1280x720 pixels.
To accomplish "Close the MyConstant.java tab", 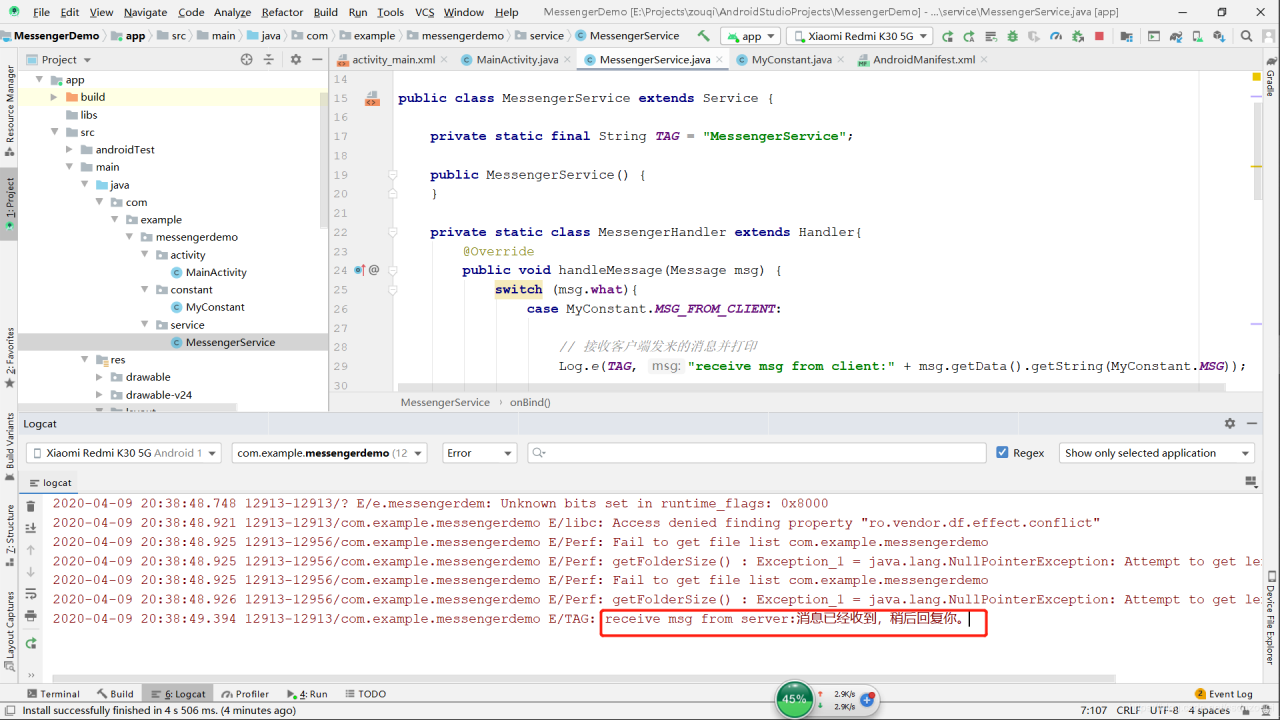I will pos(843,60).
